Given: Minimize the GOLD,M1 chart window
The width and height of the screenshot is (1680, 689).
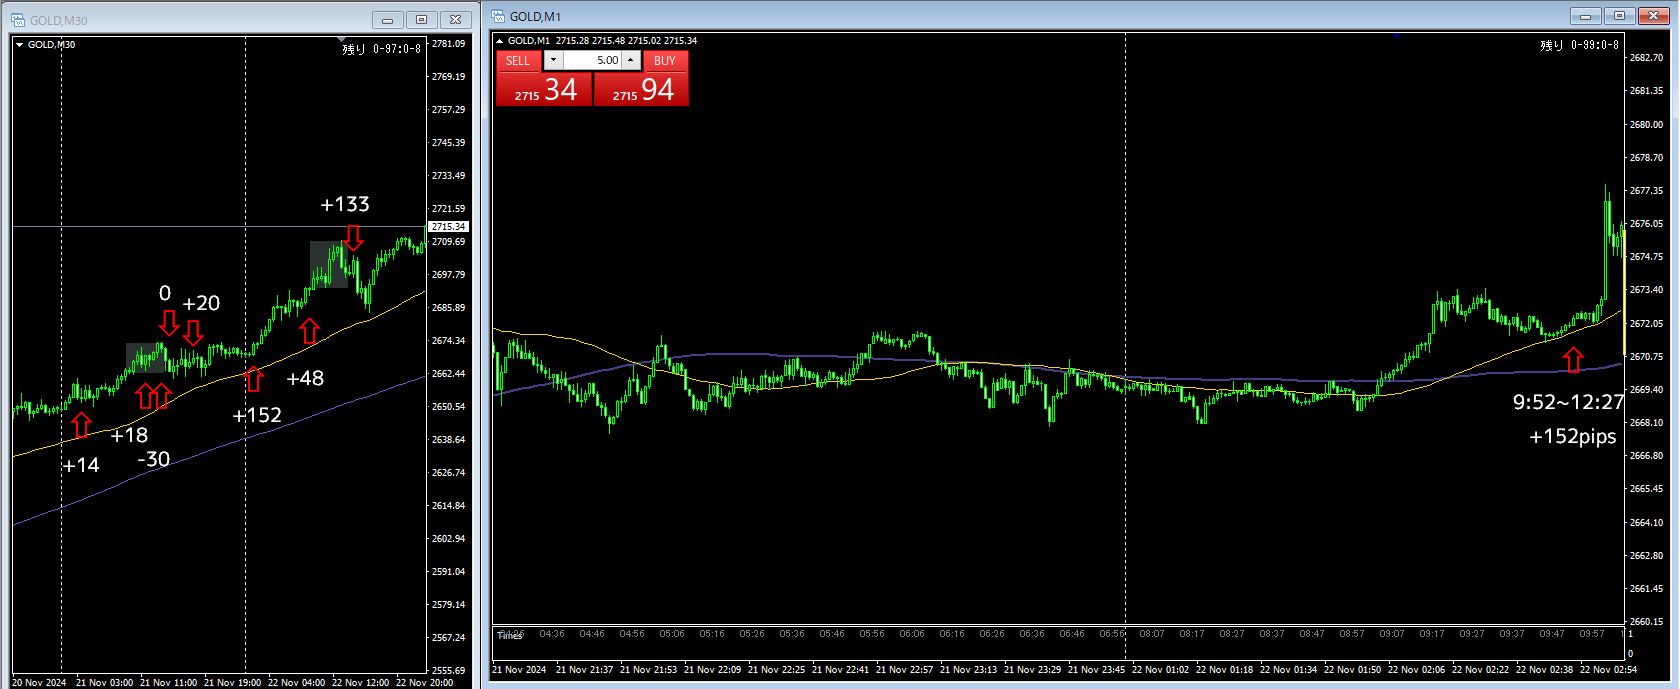Looking at the screenshot, I should 1586,16.
